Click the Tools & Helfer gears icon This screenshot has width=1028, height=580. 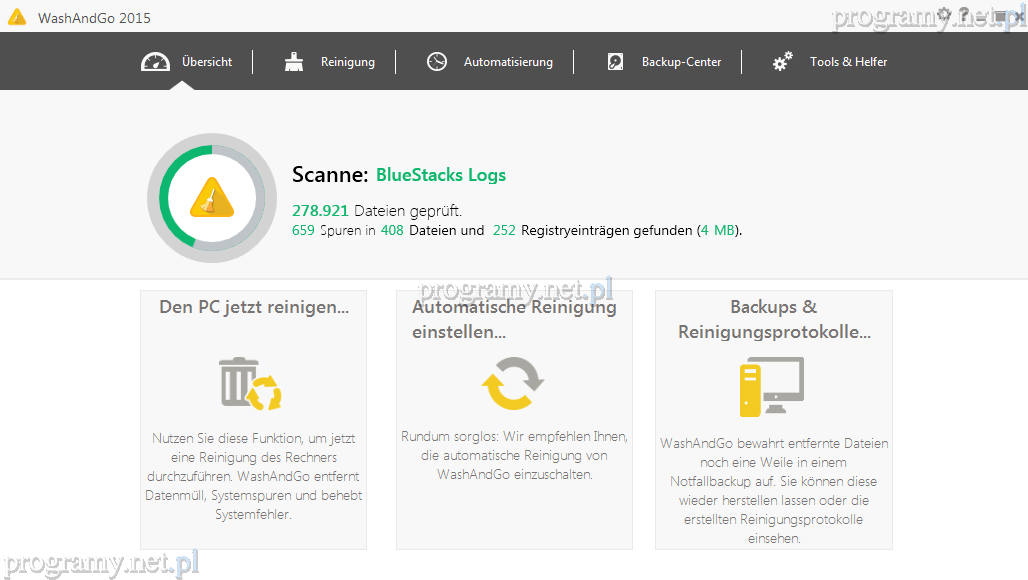783,62
